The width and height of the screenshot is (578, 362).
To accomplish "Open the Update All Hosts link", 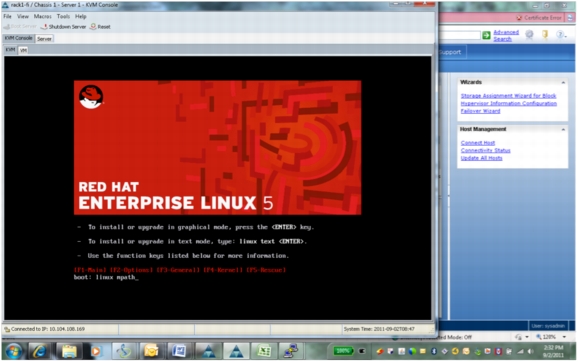I will click(x=481, y=158).
